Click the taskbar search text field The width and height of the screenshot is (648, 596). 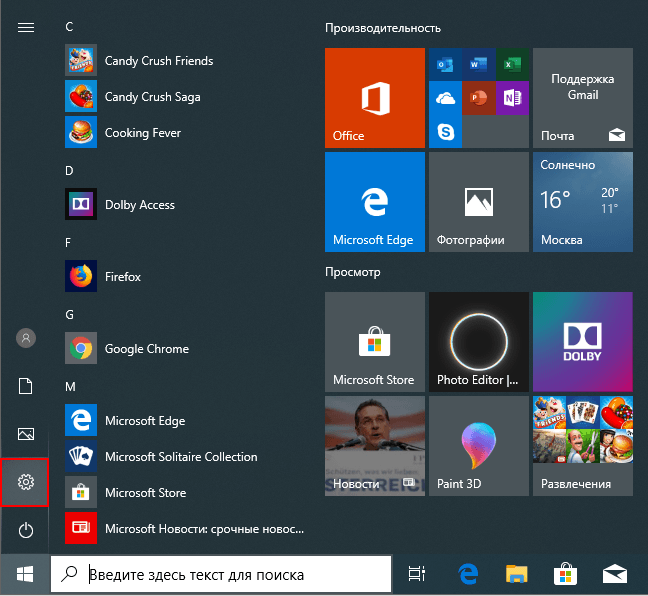pyautogui.click(x=221, y=575)
